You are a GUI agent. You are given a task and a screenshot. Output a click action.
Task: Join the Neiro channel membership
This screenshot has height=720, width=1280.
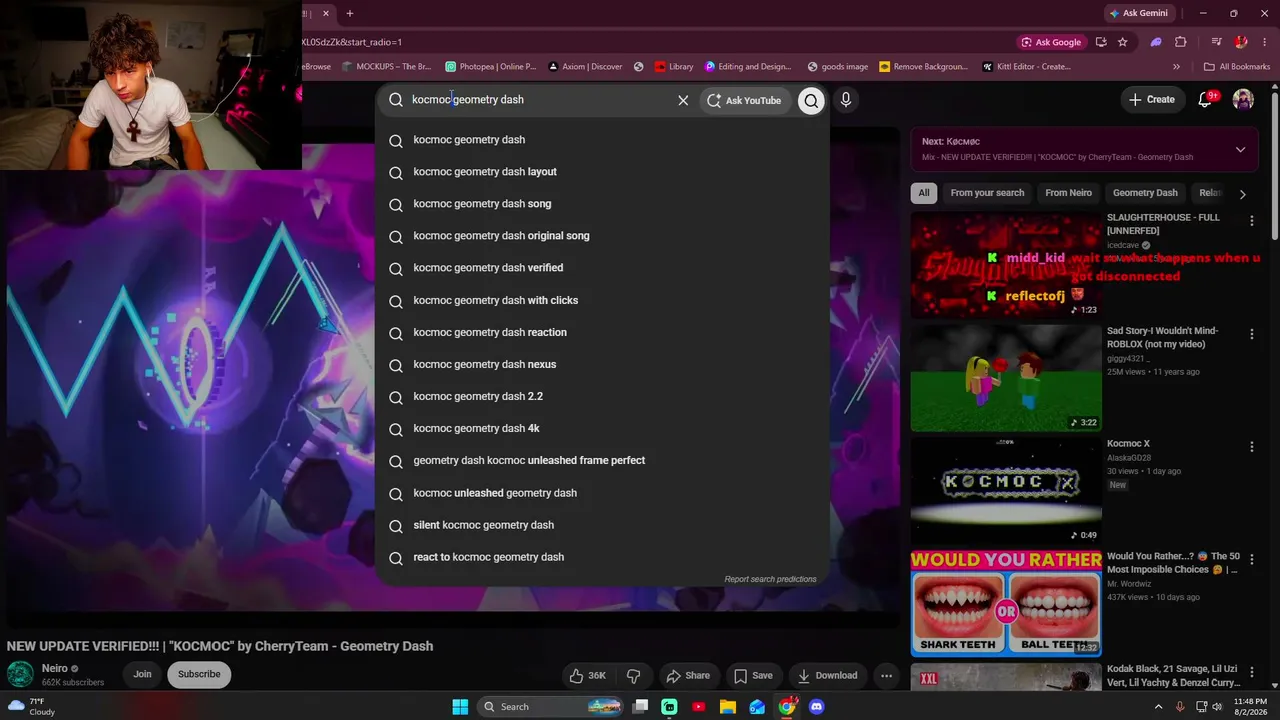142,674
